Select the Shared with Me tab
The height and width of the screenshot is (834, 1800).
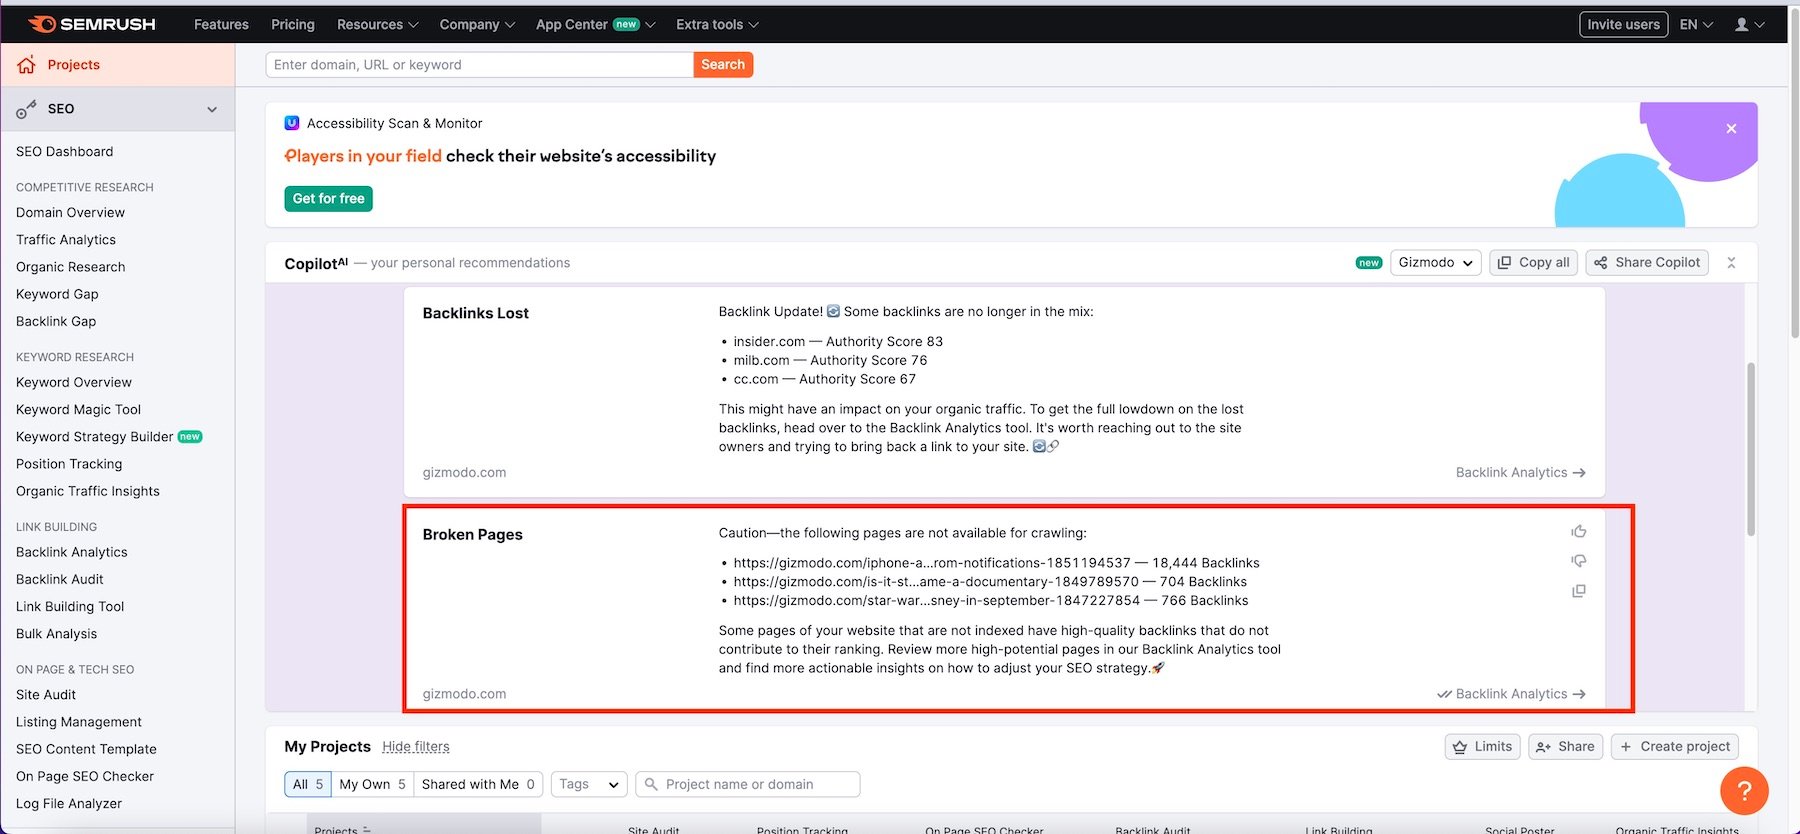point(478,785)
